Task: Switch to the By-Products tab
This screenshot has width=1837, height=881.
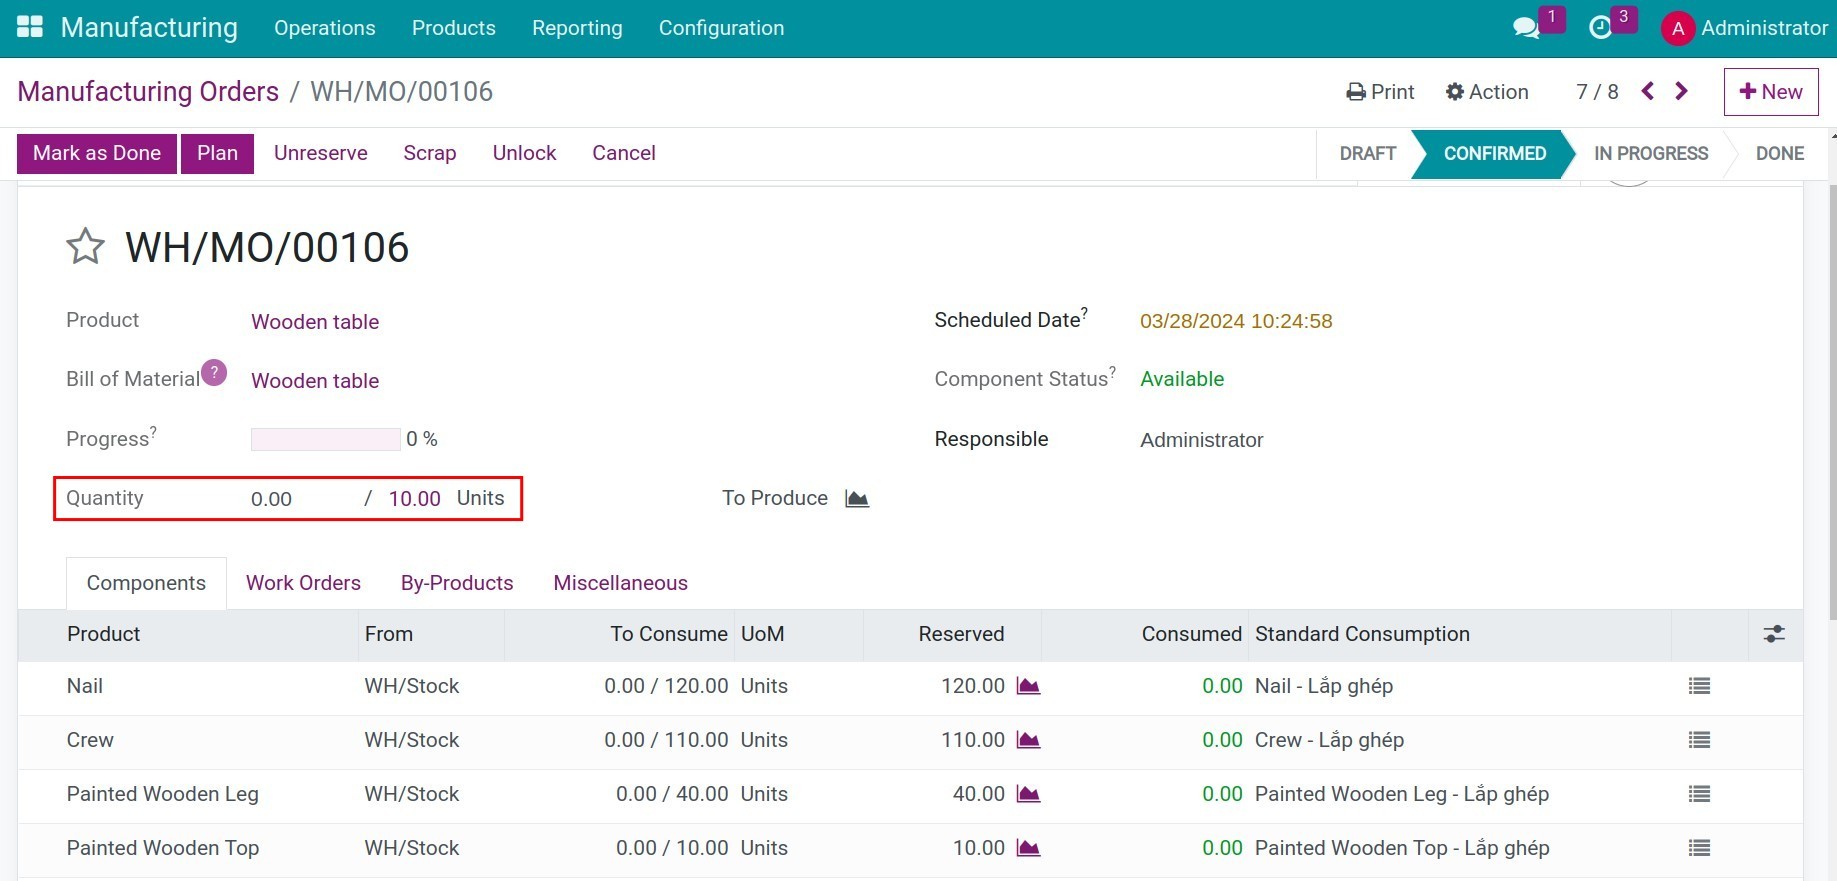Action: click(457, 583)
